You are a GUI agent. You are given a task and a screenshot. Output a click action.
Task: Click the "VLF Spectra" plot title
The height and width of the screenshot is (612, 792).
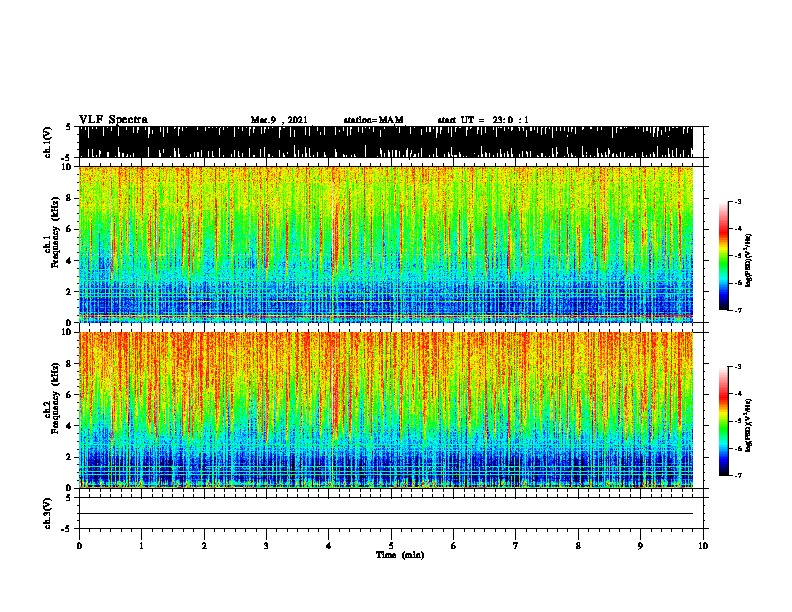point(113,120)
